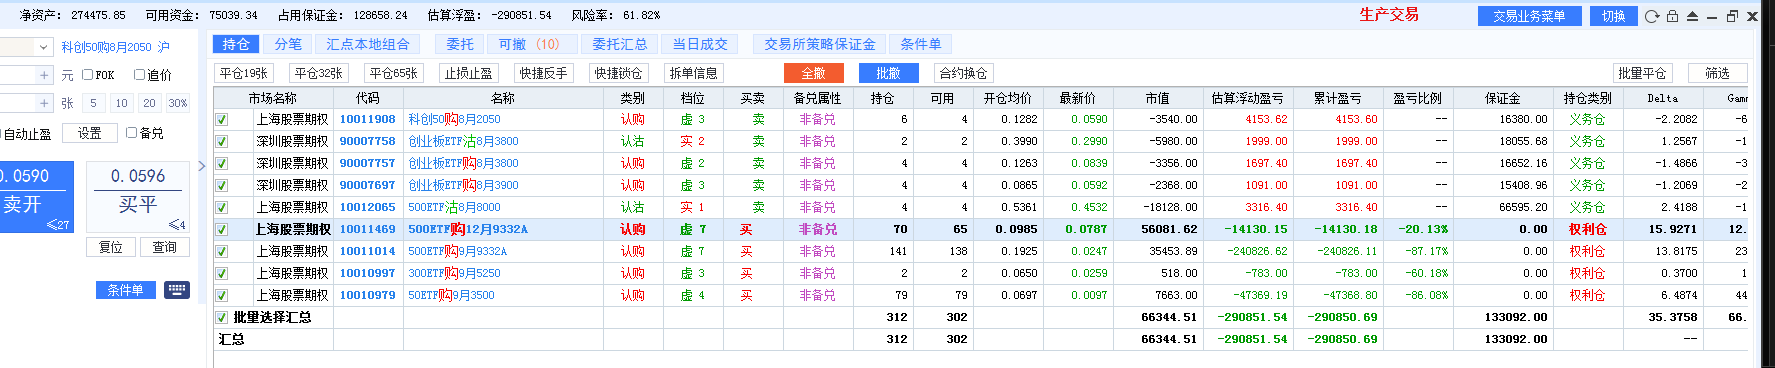Open the 交易业务菜单 menu
Screen dimensions: 1775x368
(x=1529, y=16)
